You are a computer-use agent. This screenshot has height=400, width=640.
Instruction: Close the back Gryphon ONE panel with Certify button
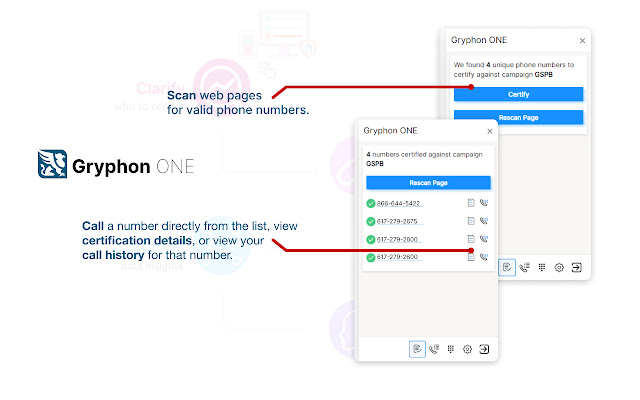(582, 40)
